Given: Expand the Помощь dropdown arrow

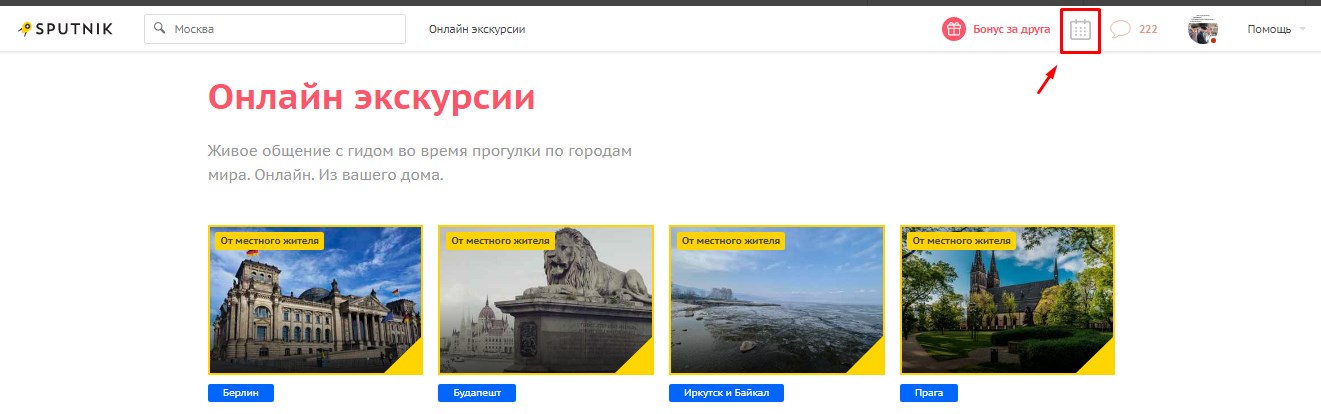Looking at the screenshot, I should pos(1303,29).
